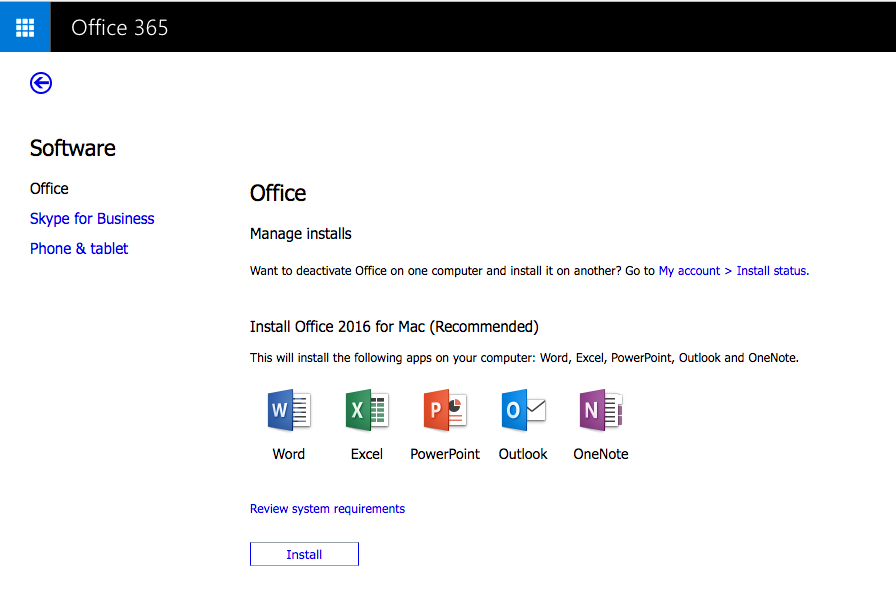The width and height of the screenshot is (896, 589).
Task: Click the PowerPoint app icon
Action: pyautogui.click(x=445, y=410)
